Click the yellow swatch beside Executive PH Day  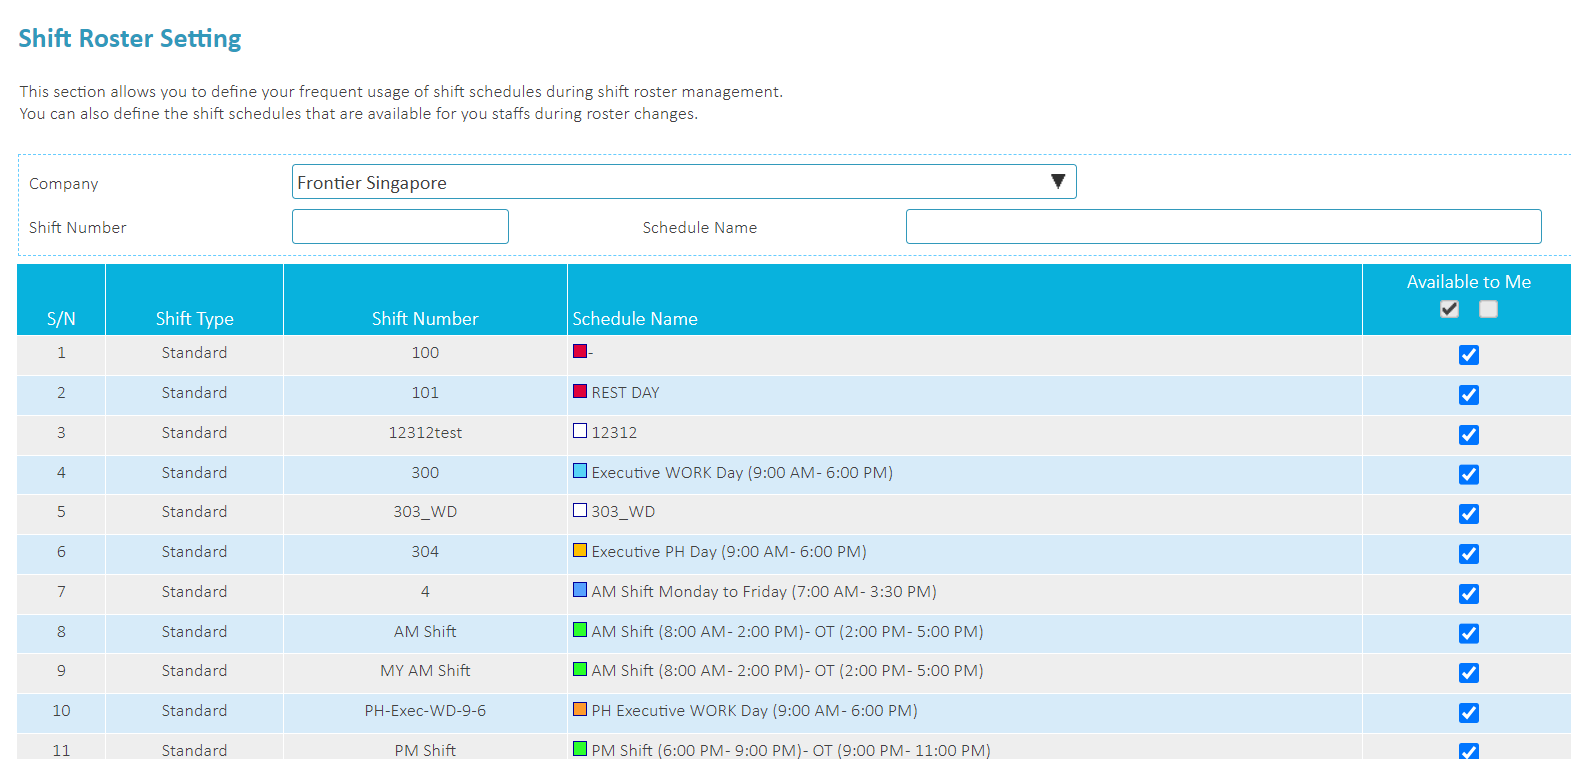580,550
